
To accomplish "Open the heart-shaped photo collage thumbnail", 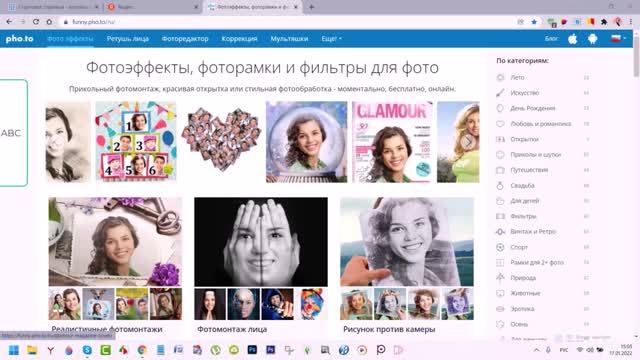I will click(x=221, y=139).
